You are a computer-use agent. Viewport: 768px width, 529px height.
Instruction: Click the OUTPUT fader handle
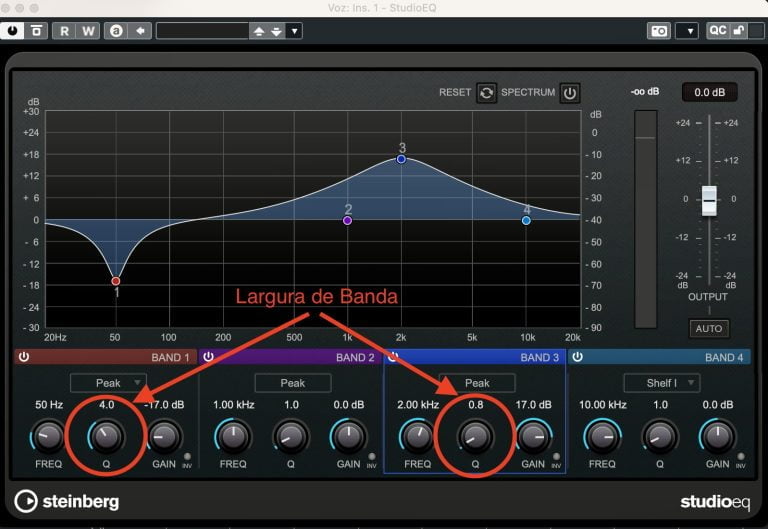[x=709, y=200]
